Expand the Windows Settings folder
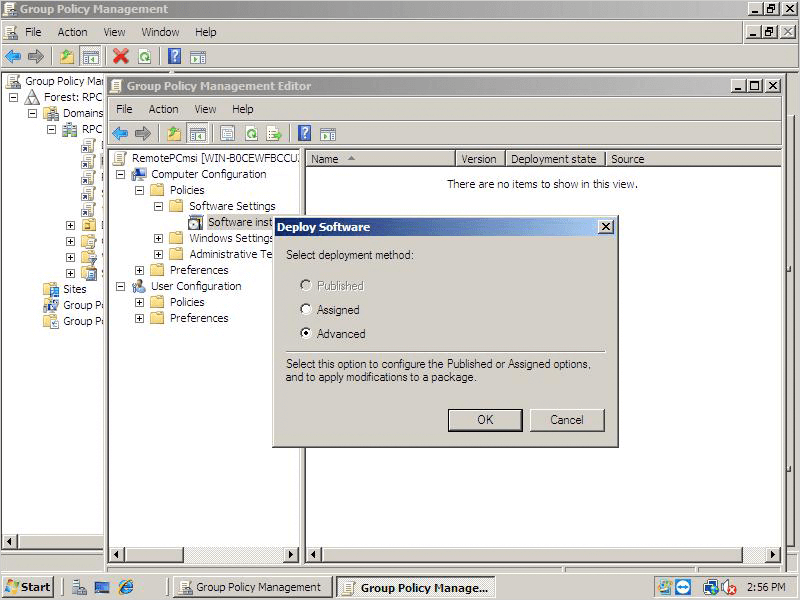 [158, 238]
